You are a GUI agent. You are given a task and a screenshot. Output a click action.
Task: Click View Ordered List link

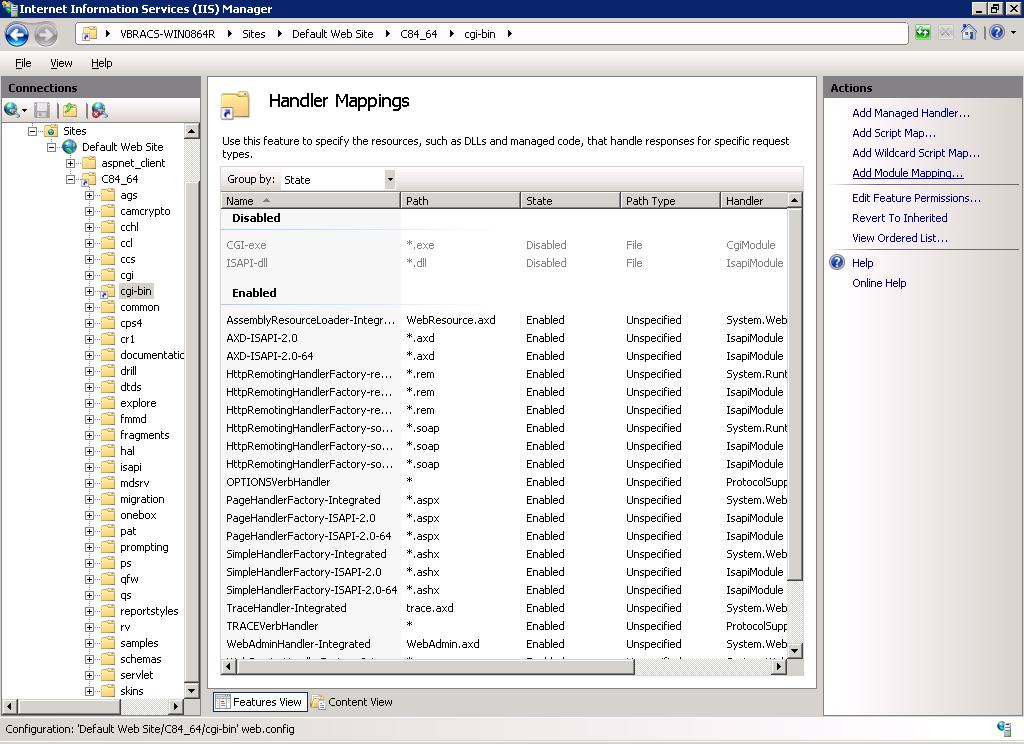click(899, 238)
